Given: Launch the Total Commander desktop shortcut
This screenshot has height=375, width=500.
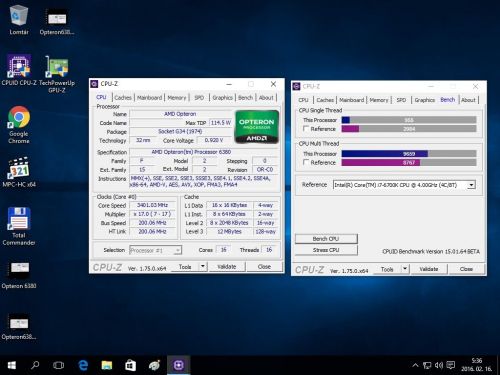Looking at the screenshot, I should click(19, 226).
